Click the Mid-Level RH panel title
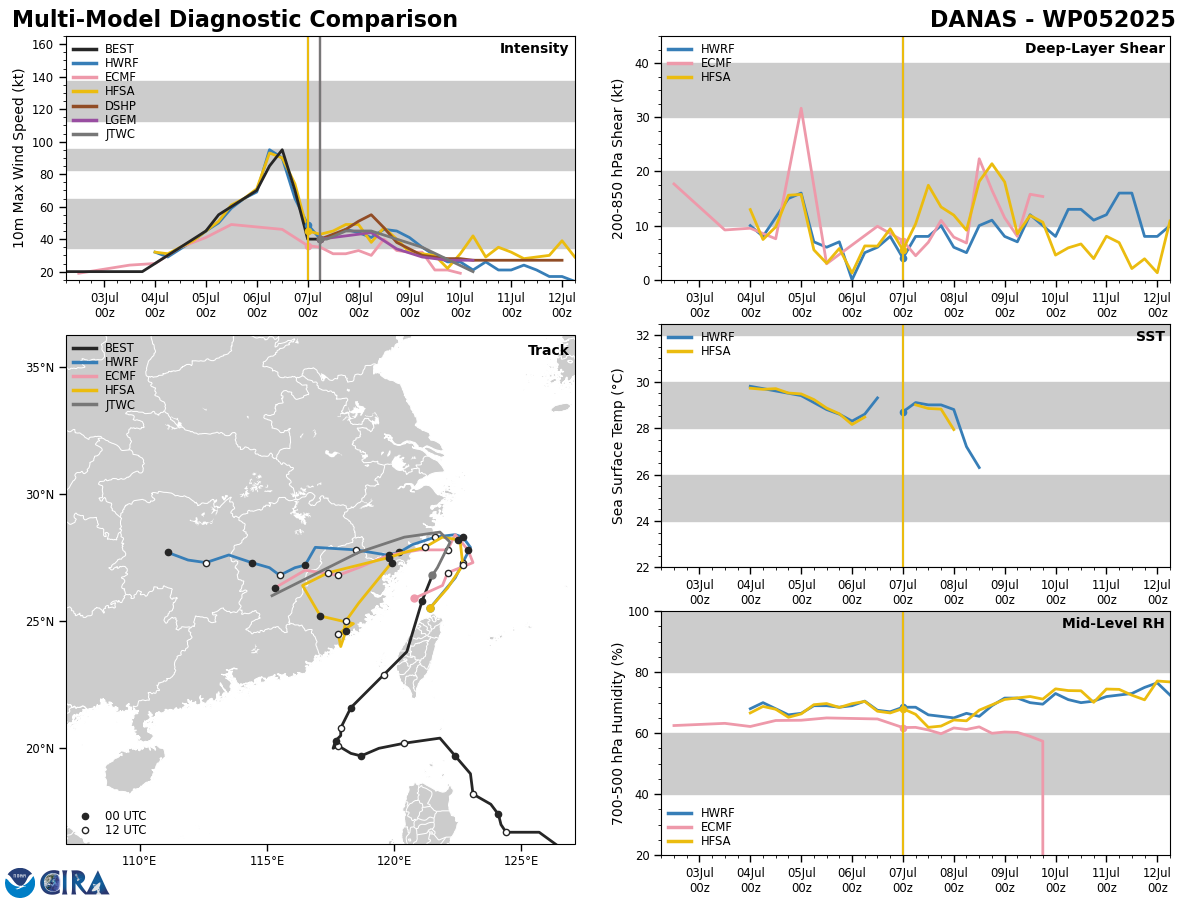Viewport: 1200px width, 900px height. coord(1113,624)
